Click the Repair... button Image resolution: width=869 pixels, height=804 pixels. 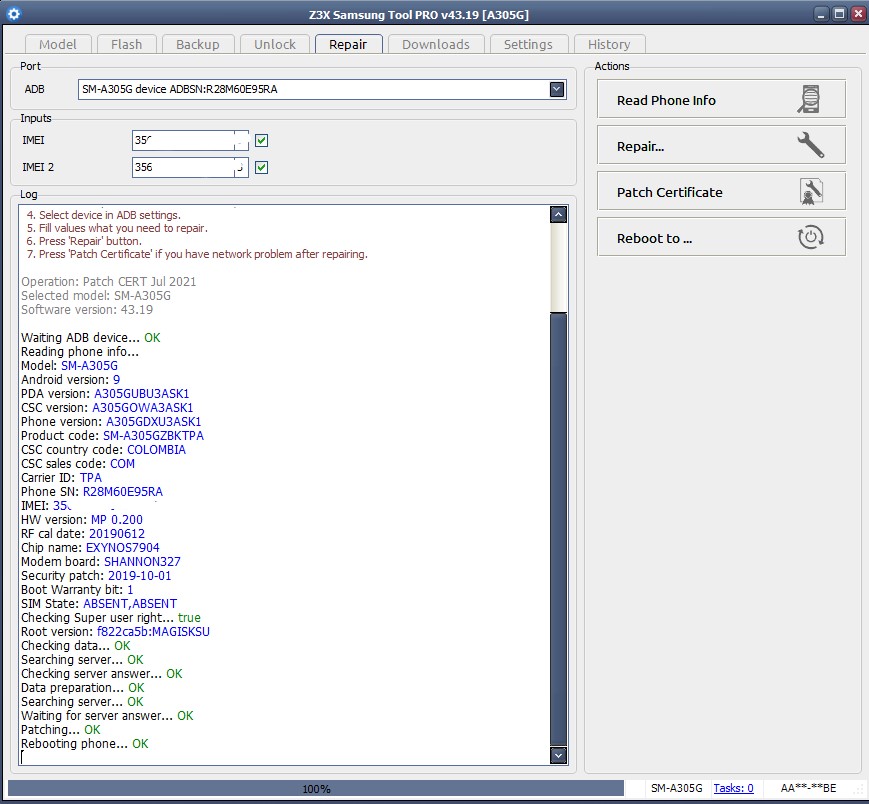pyautogui.click(x=721, y=145)
